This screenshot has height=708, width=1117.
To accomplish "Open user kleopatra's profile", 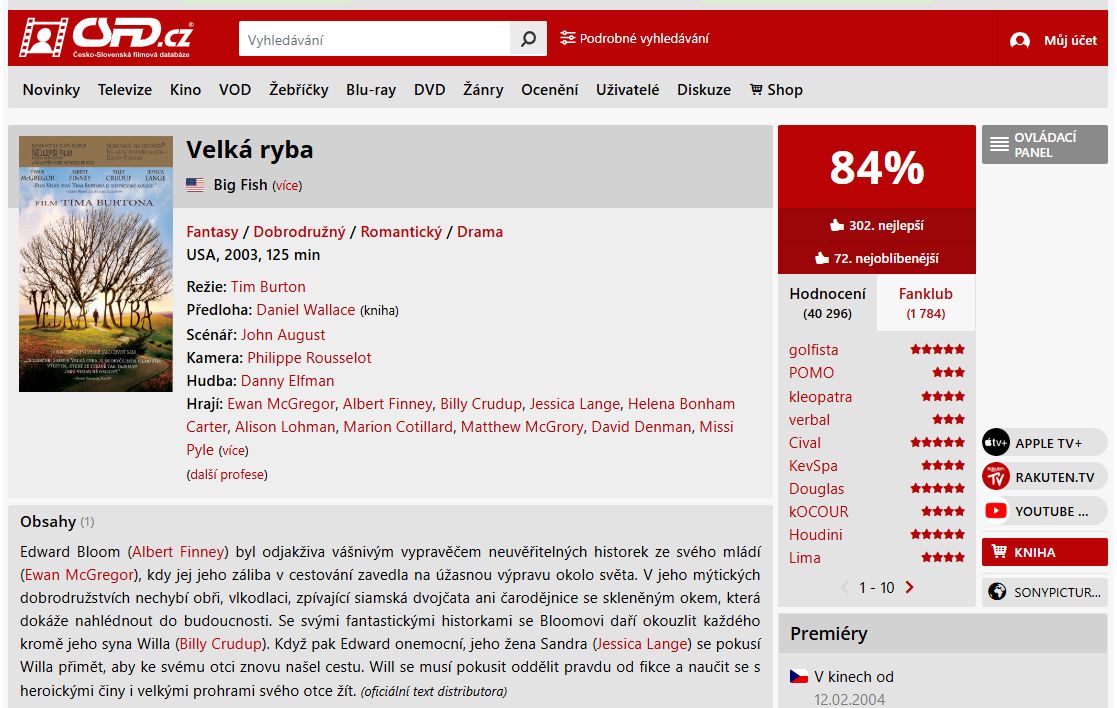I will point(820,397).
